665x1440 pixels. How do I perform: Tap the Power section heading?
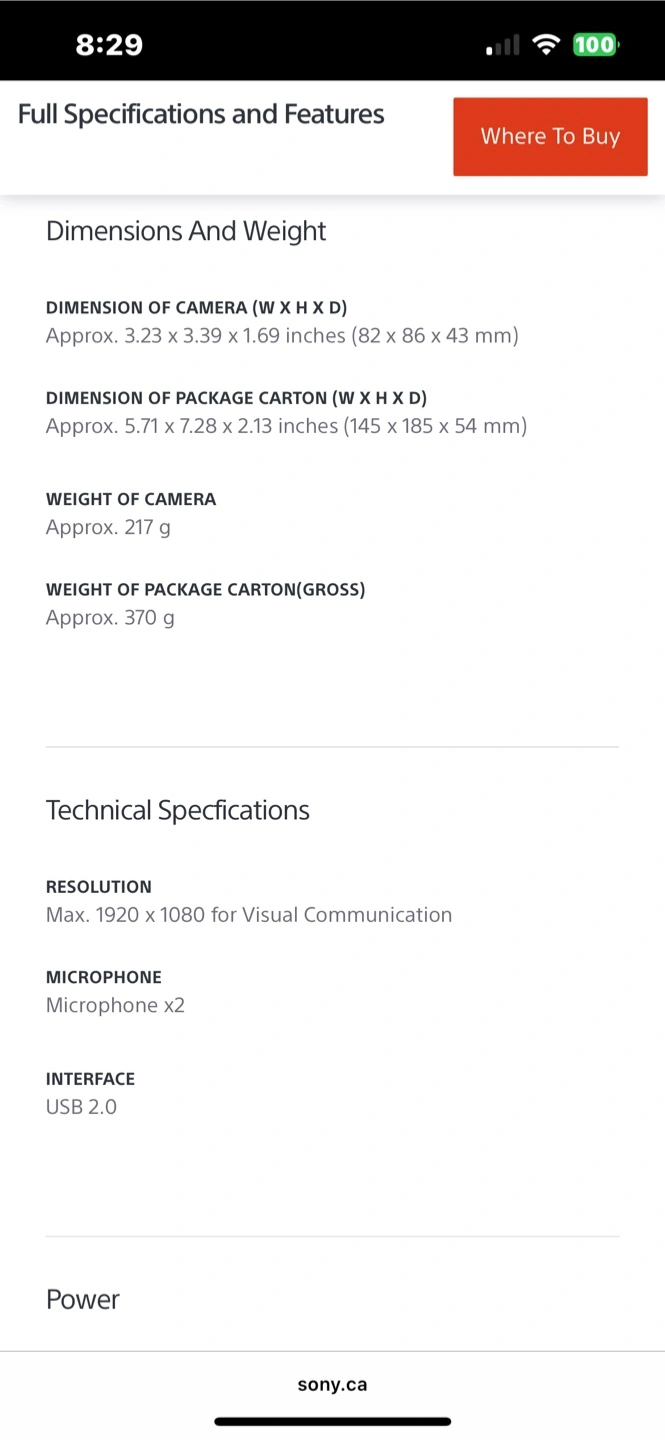[x=83, y=1299]
